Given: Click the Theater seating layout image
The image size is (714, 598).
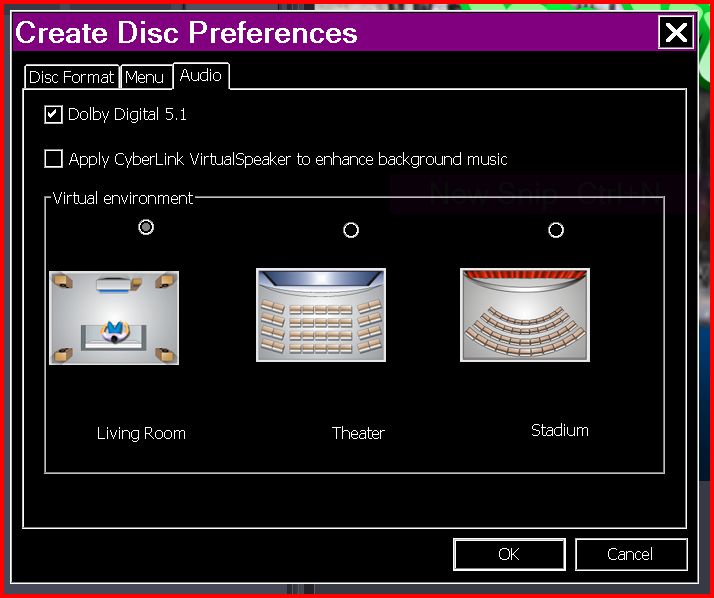Looking at the screenshot, I should [321, 314].
